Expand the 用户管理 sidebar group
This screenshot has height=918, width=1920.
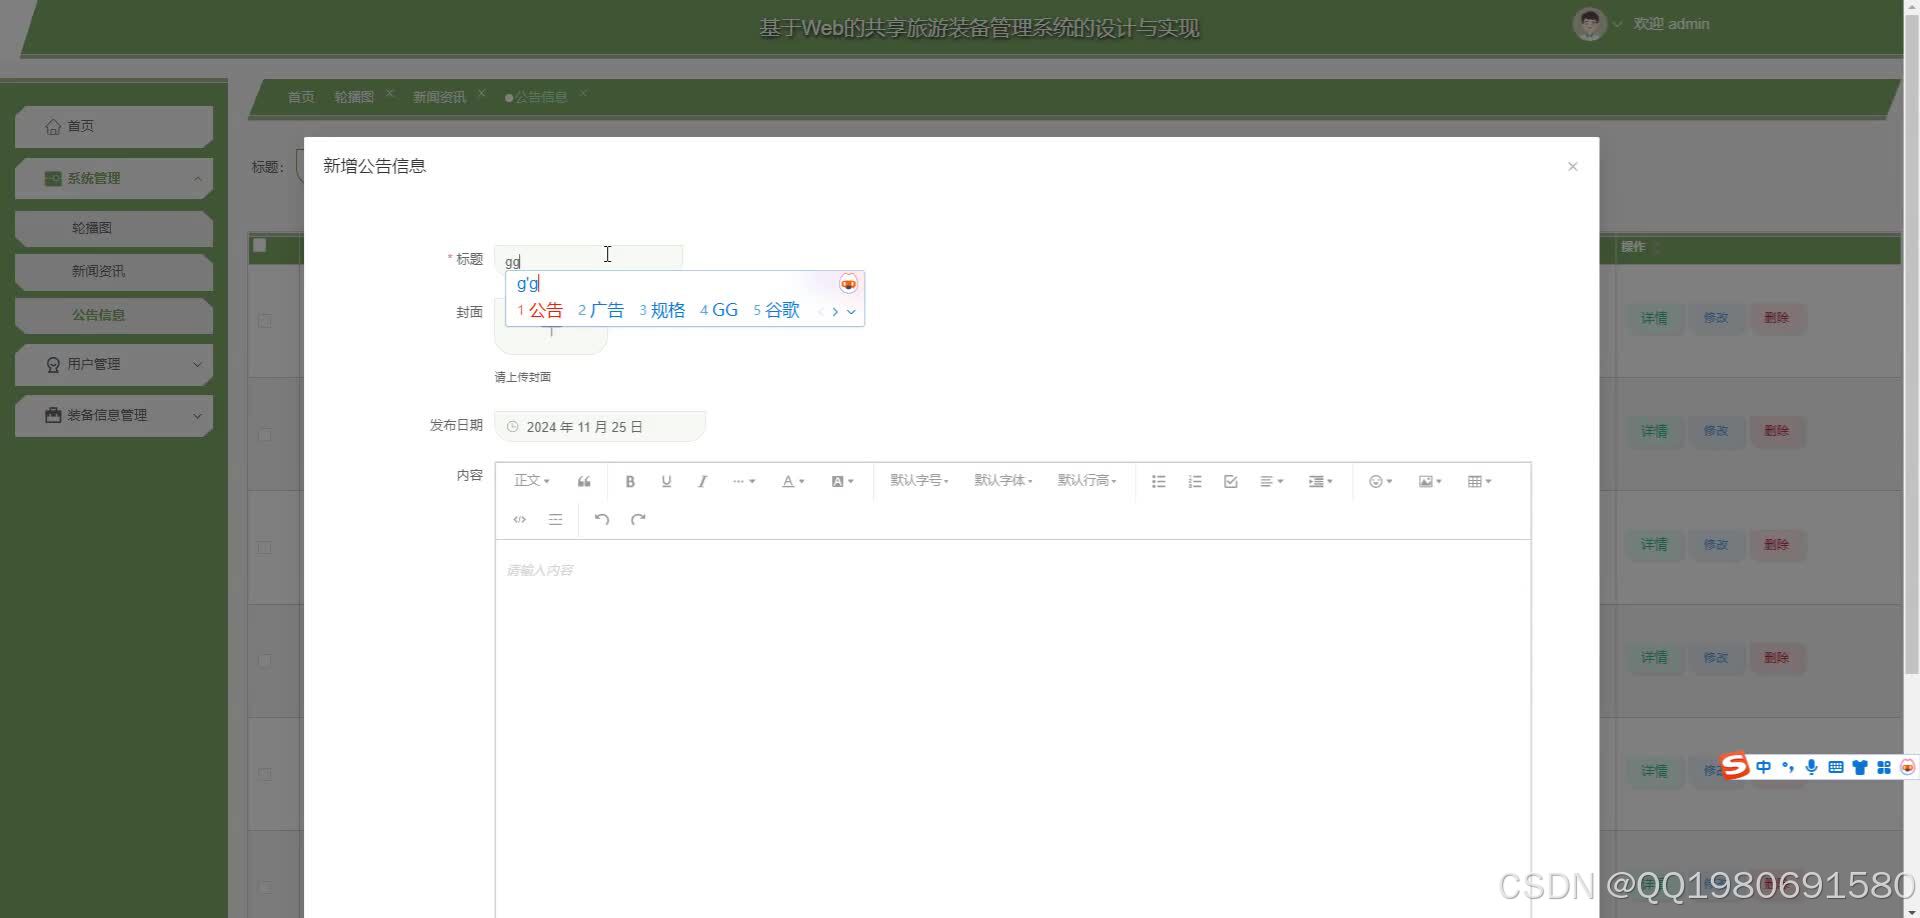pyautogui.click(x=114, y=364)
